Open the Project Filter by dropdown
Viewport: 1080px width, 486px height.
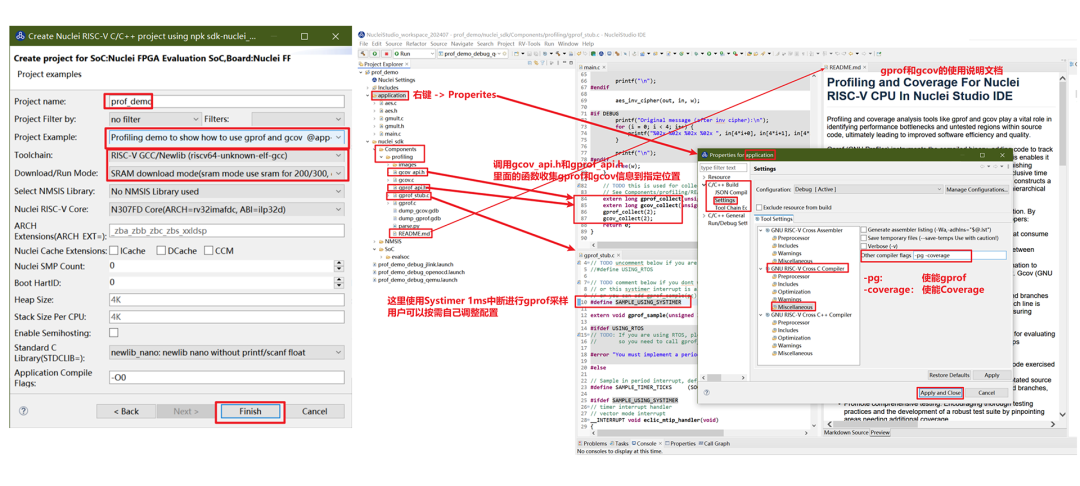click(155, 119)
